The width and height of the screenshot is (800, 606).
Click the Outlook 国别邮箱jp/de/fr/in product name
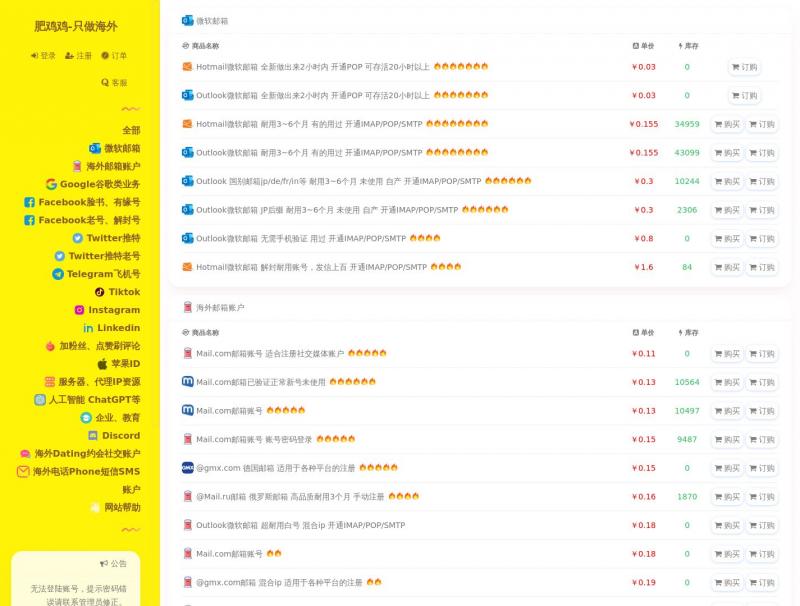click(338, 181)
